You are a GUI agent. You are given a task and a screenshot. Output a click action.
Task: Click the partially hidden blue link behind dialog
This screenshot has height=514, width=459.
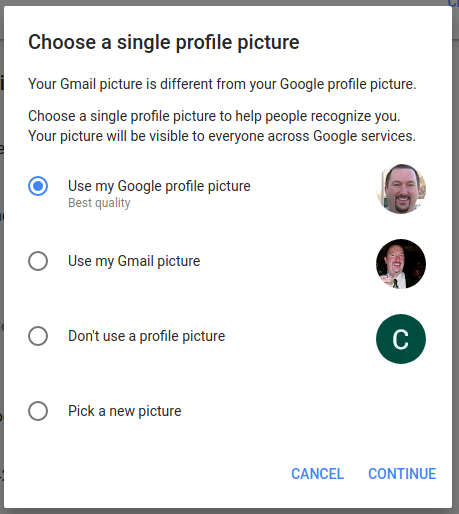(x=453, y=3)
